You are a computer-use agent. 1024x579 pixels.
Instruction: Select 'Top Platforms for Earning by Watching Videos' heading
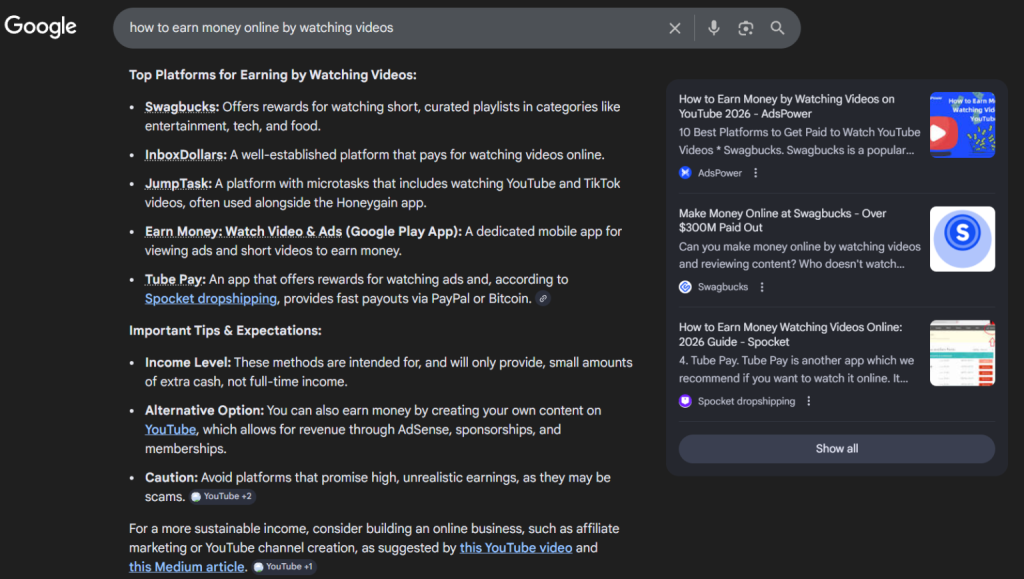pyautogui.click(x=272, y=75)
